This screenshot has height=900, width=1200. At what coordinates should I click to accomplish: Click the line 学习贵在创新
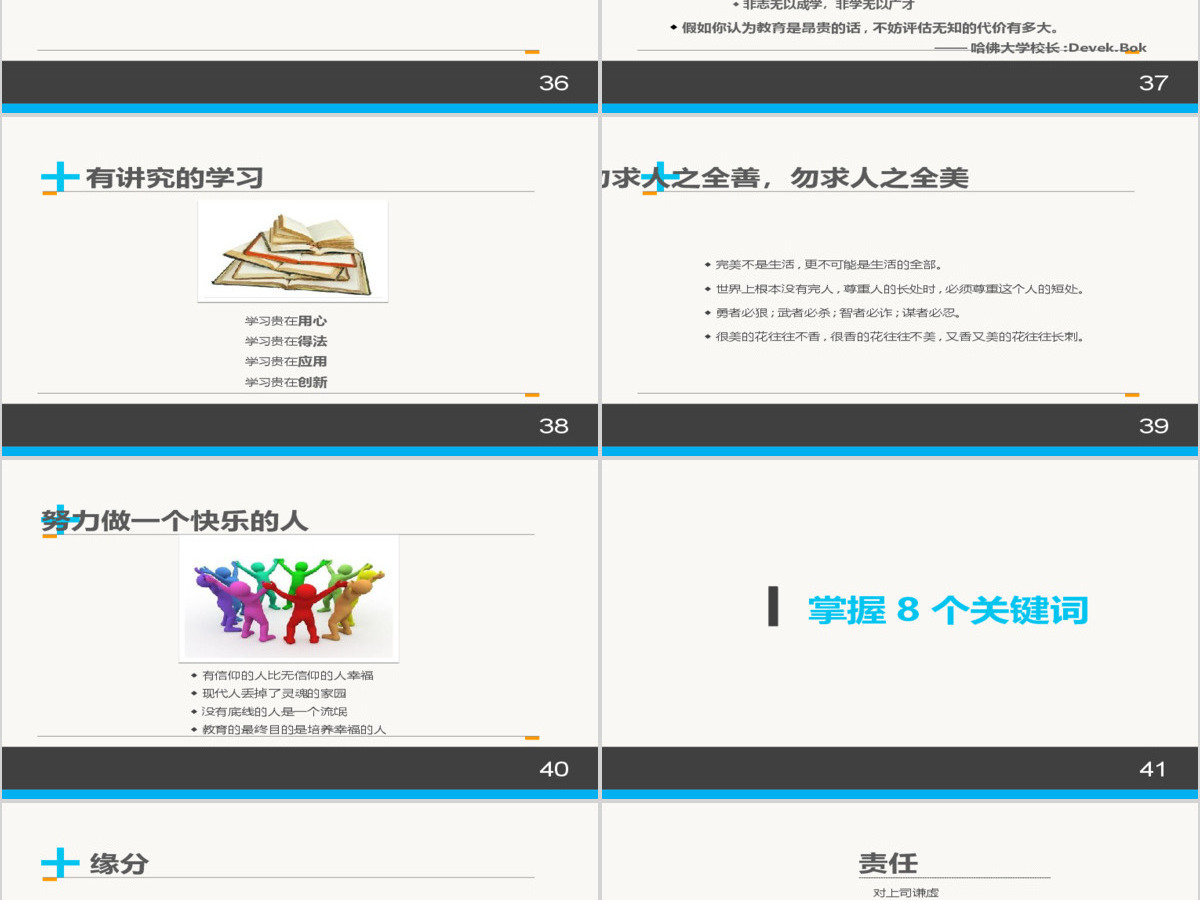pos(286,382)
